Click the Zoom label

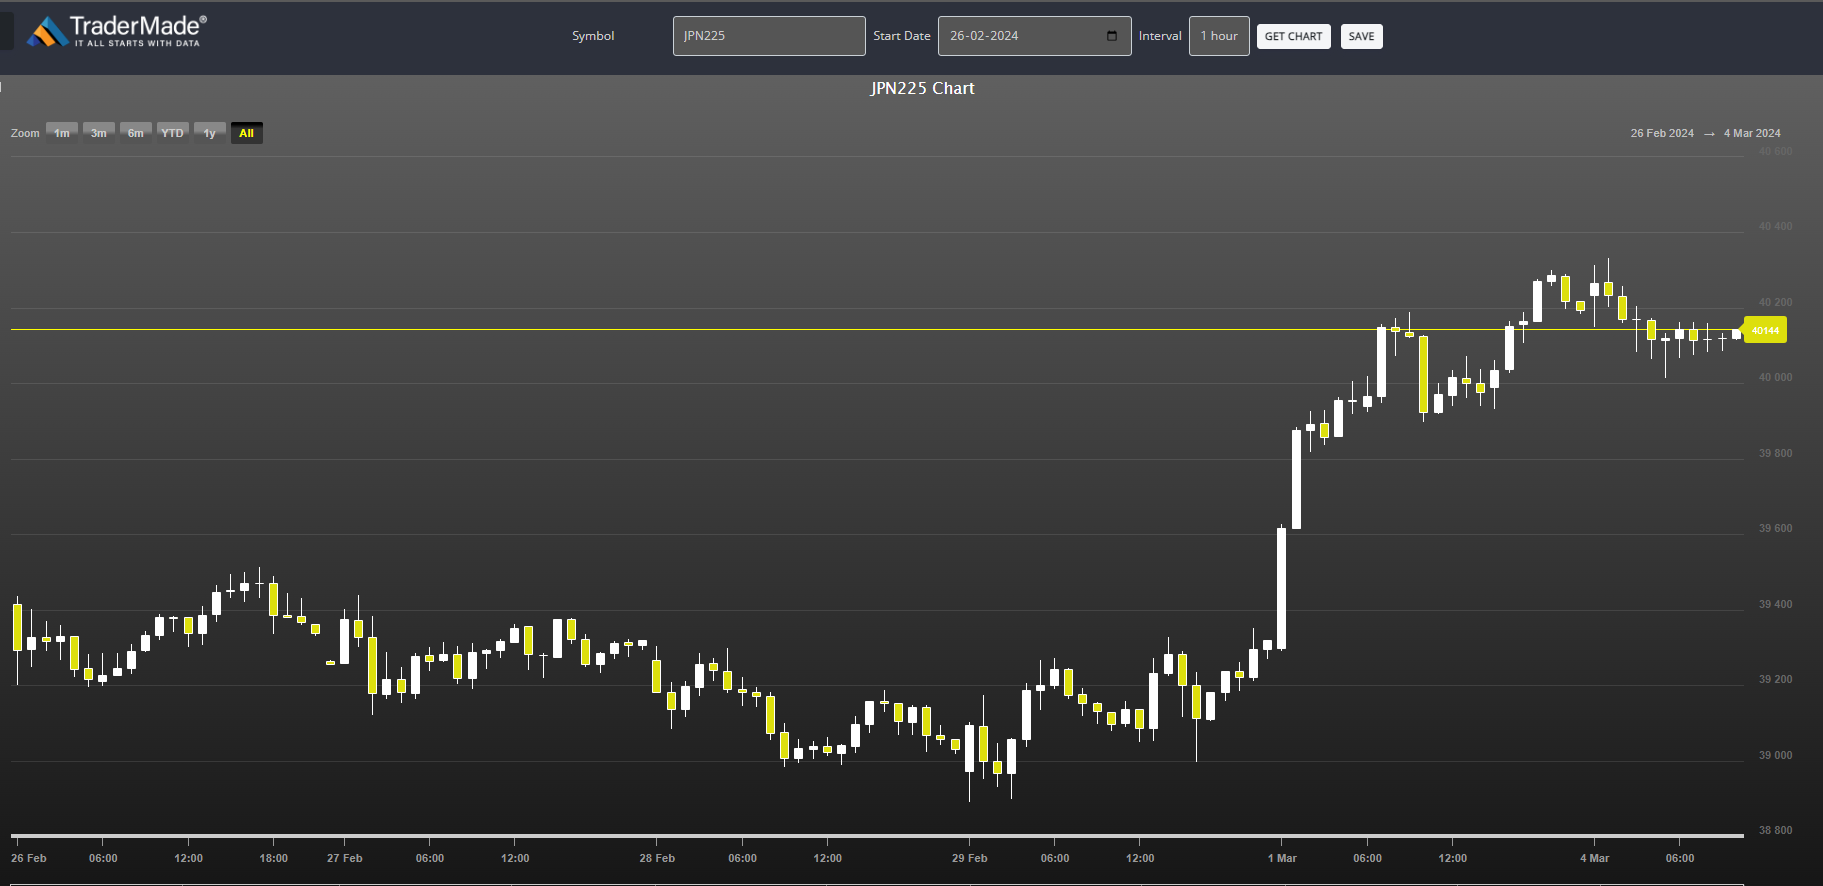coord(25,133)
